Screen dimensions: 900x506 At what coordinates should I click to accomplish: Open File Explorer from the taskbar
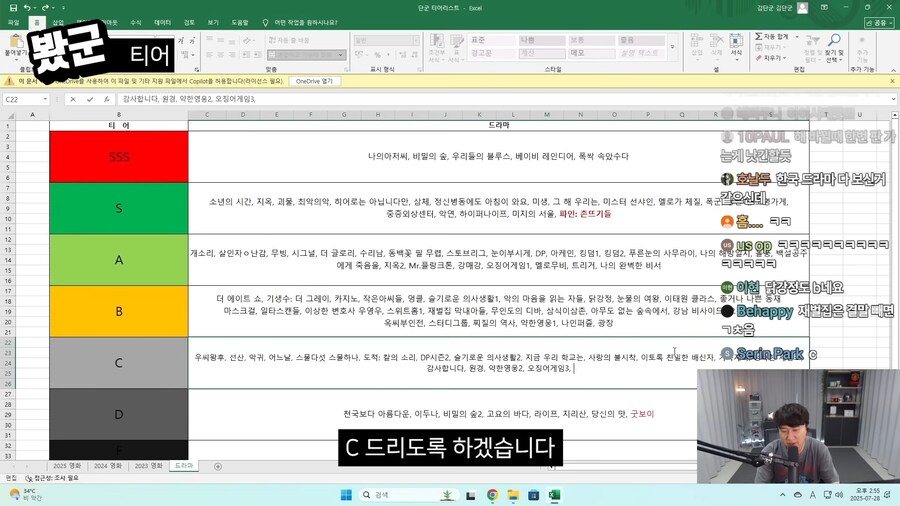(513, 495)
